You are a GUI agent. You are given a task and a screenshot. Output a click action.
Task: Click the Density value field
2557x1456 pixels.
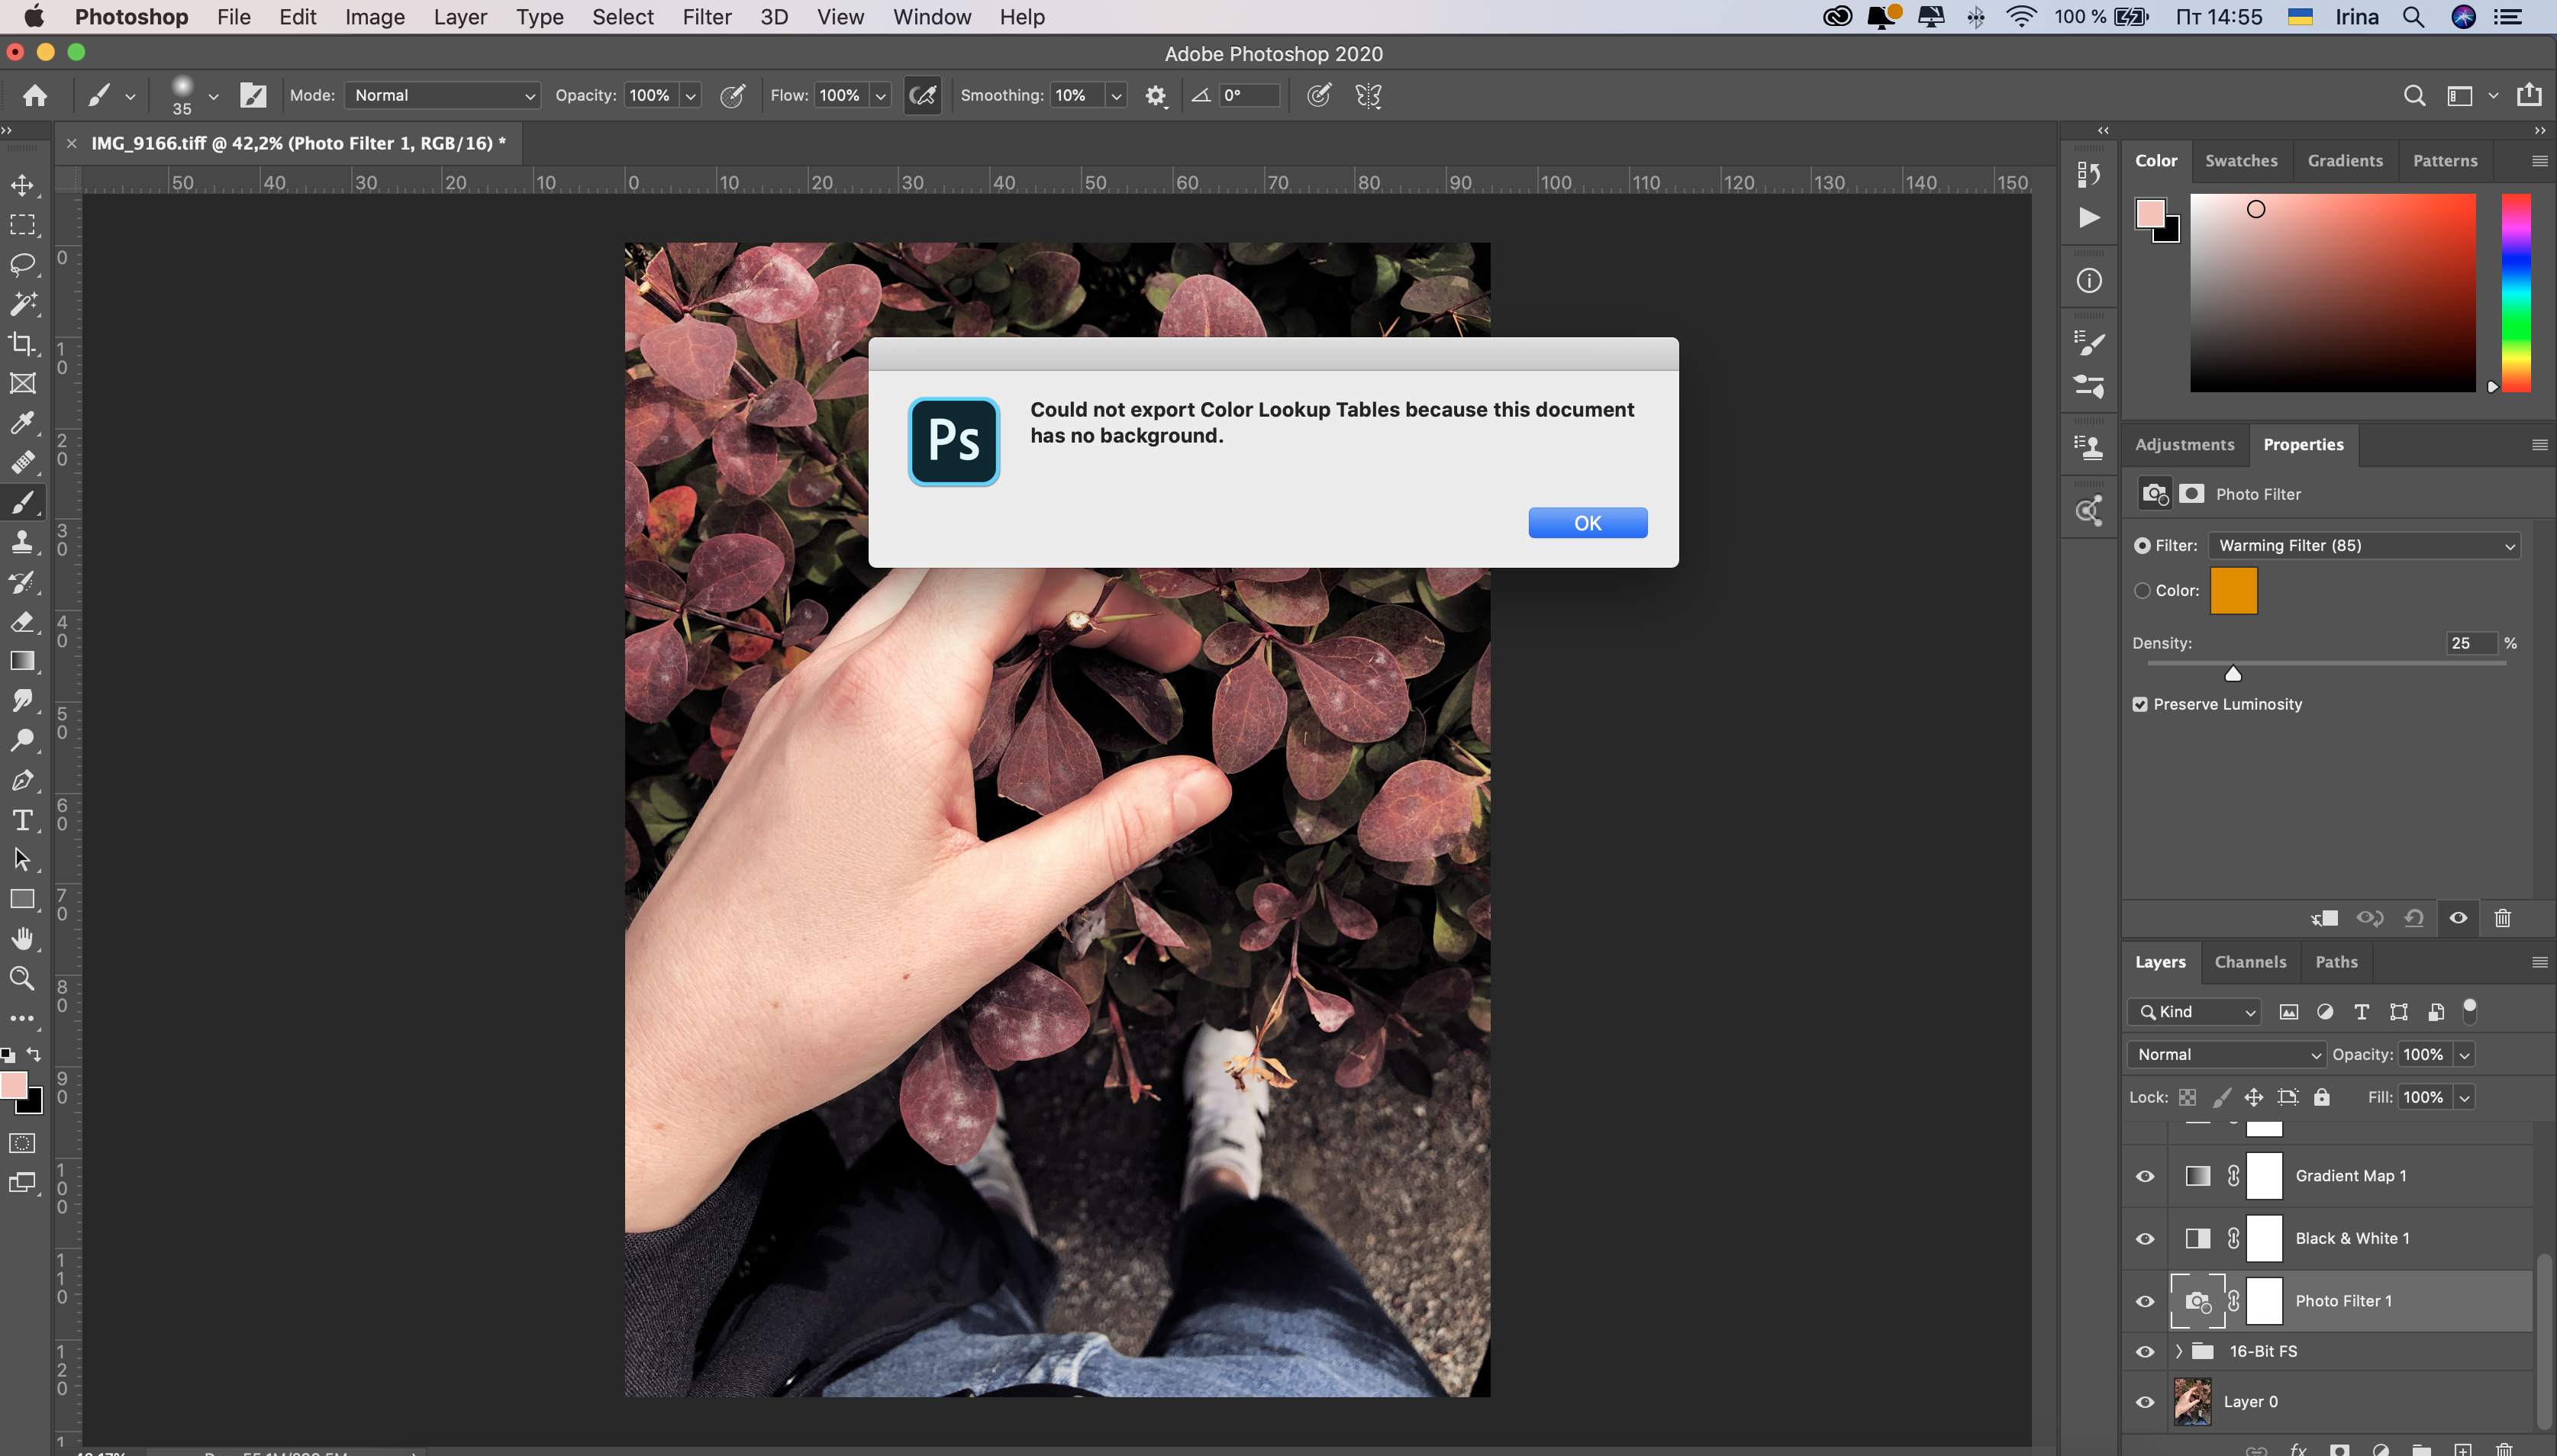tap(2472, 643)
